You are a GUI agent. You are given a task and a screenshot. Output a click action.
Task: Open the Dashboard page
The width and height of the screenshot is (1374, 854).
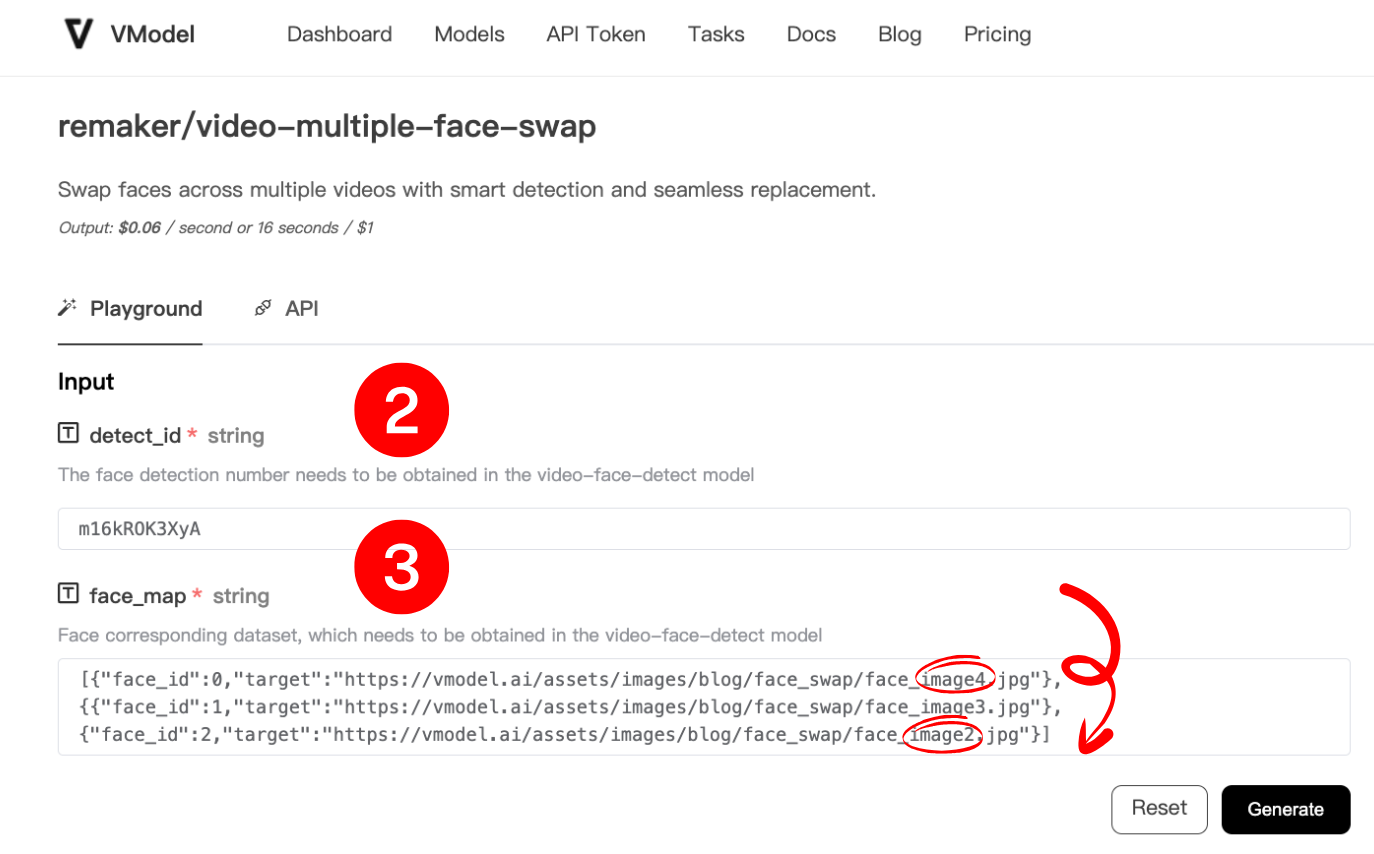point(339,34)
